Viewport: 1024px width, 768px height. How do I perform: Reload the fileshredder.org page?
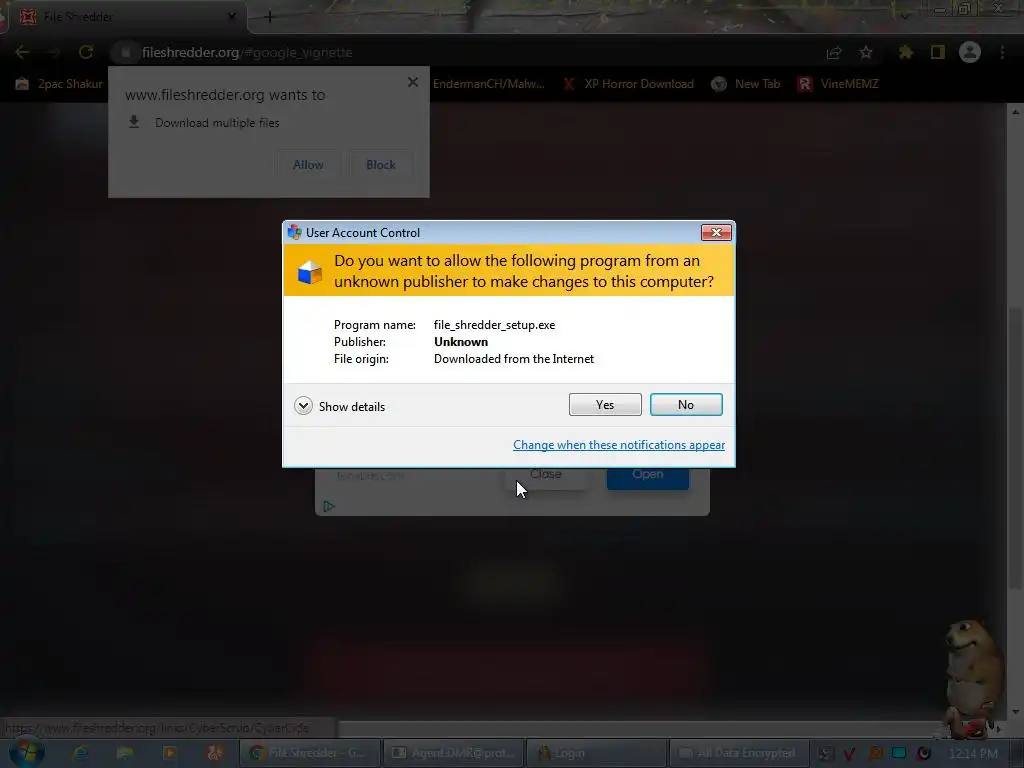pyautogui.click(x=86, y=52)
